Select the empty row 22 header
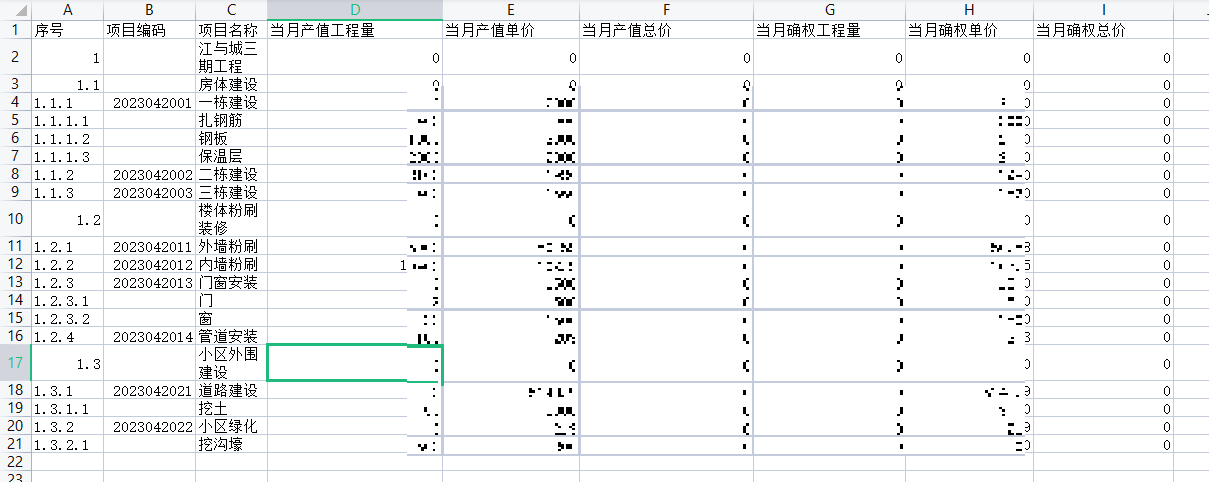The height and width of the screenshot is (482, 1209). point(16,461)
